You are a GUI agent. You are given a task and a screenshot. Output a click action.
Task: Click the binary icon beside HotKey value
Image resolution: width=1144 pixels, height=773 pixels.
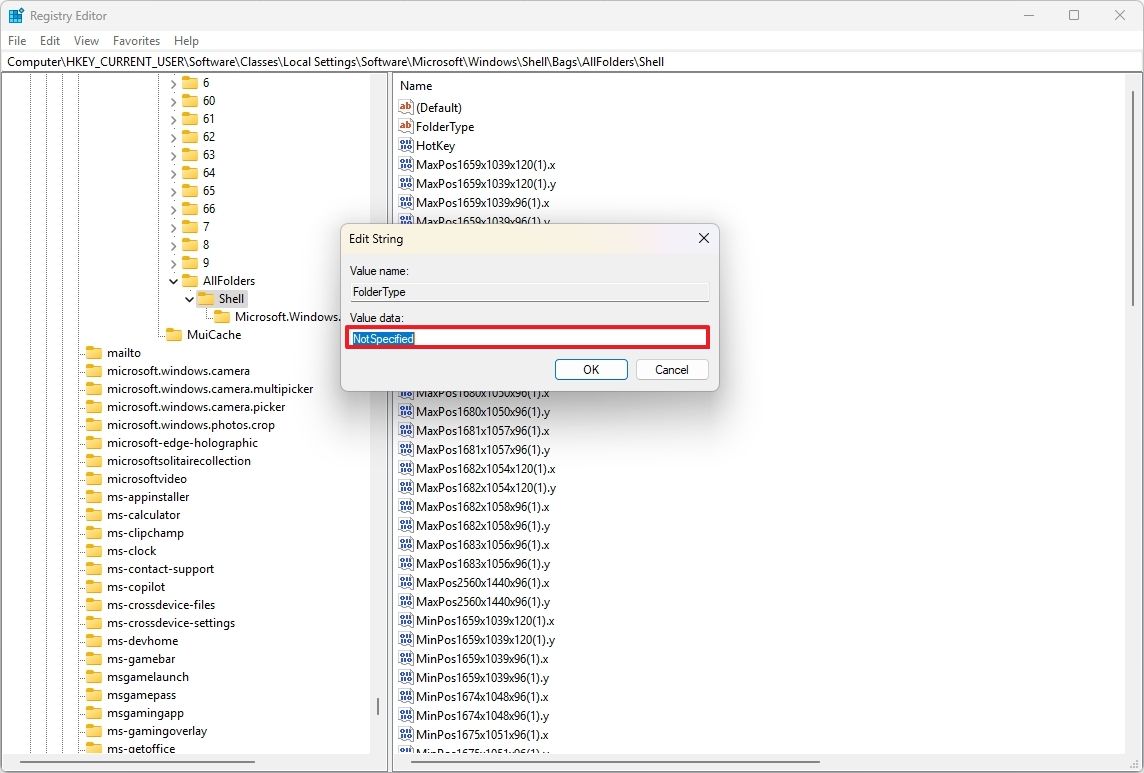(406, 146)
